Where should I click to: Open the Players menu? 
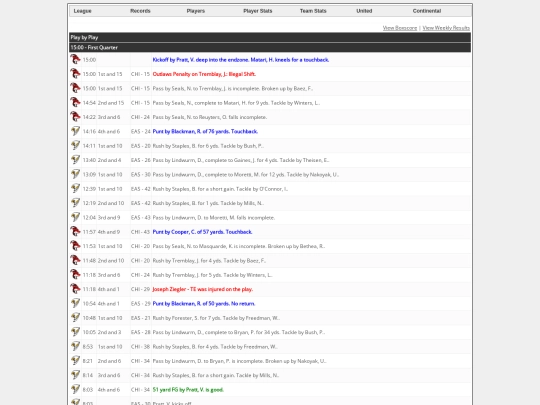[196, 11]
